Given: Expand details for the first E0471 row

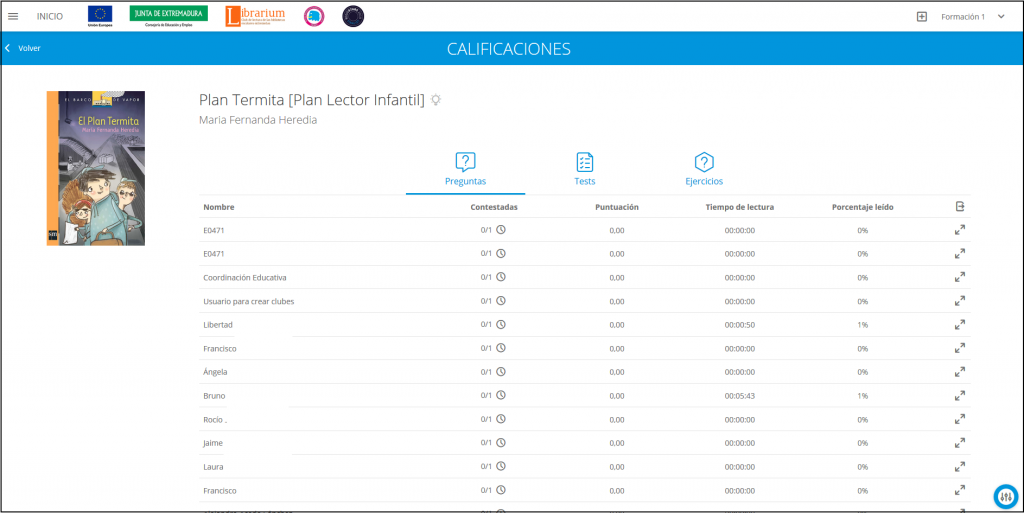Looking at the screenshot, I should click(x=959, y=230).
